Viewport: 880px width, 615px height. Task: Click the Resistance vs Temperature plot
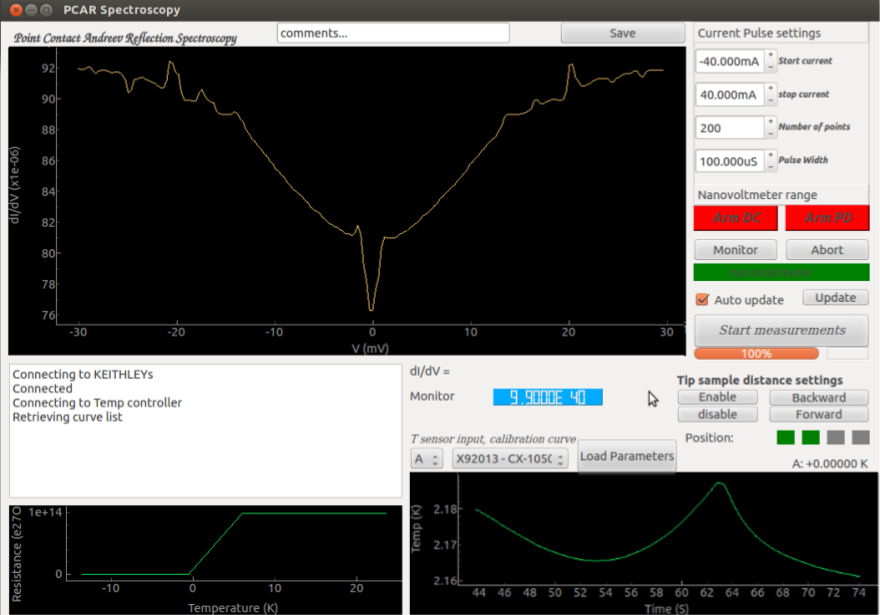(205, 560)
